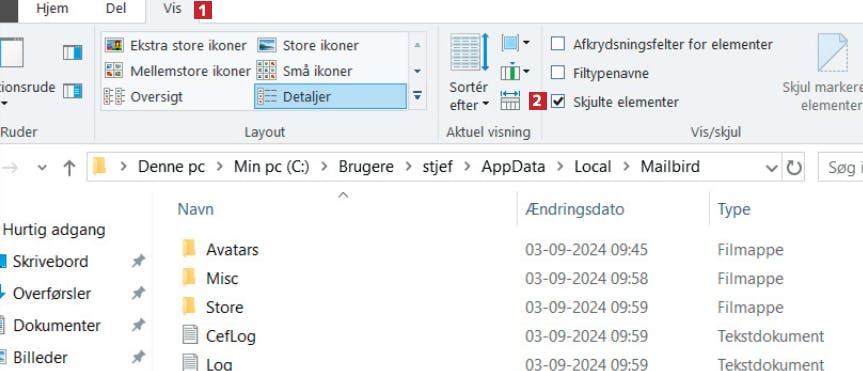Expand the layout gallery more arrow

(x=417, y=96)
